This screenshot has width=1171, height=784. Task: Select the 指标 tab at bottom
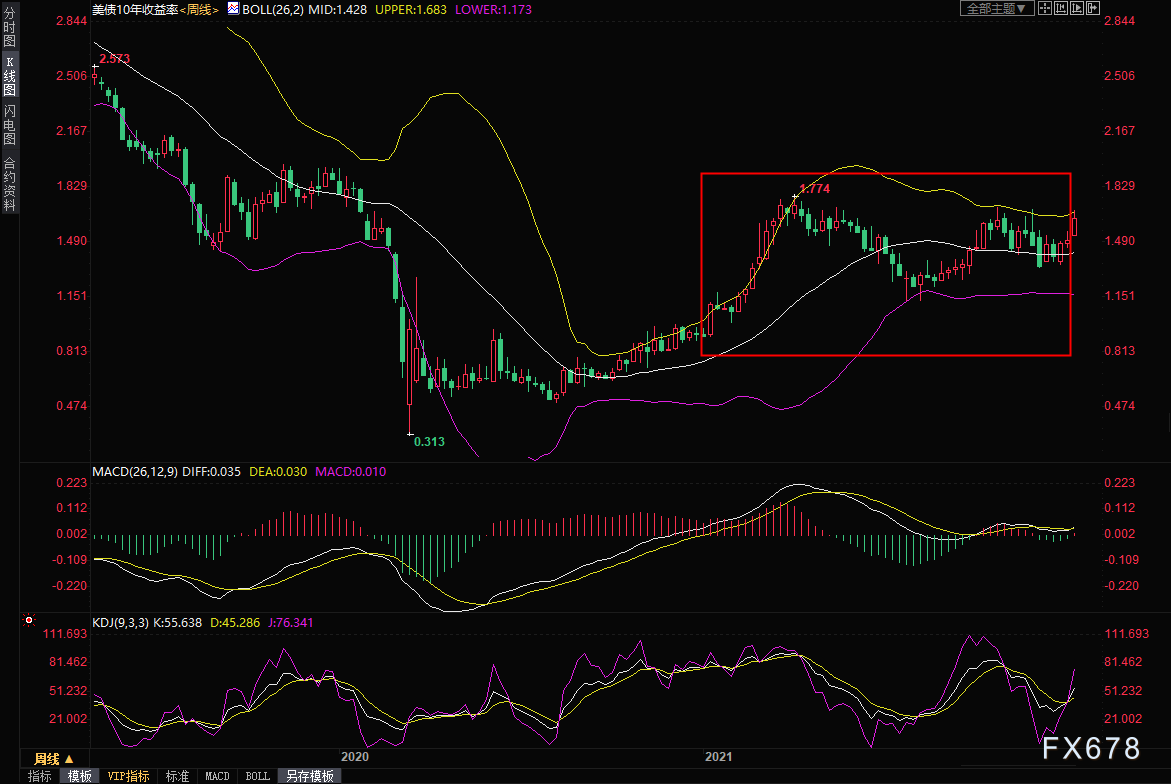click(40, 777)
